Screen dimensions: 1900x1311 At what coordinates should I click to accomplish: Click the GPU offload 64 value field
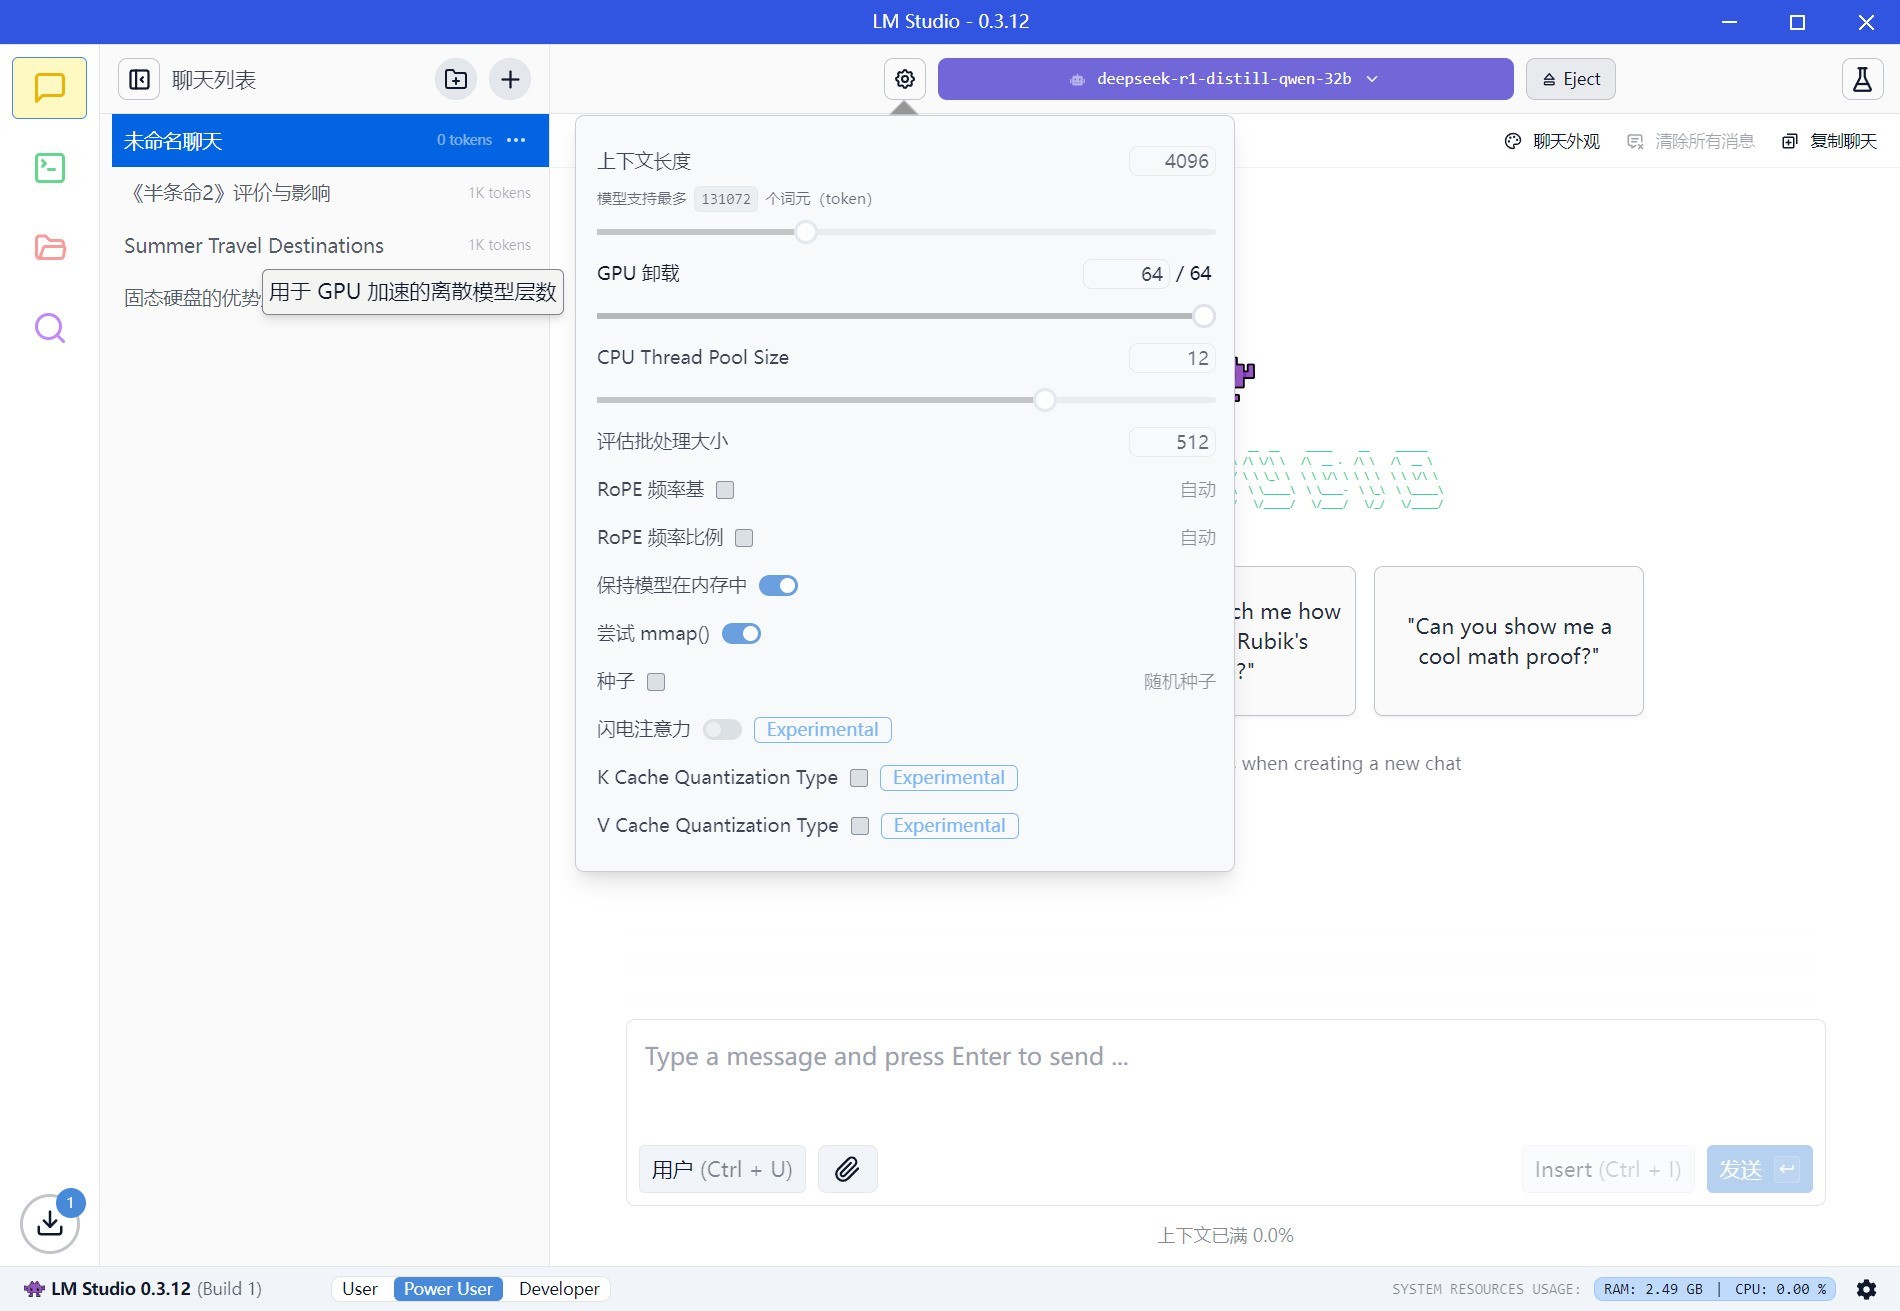(x=1126, y=274)
